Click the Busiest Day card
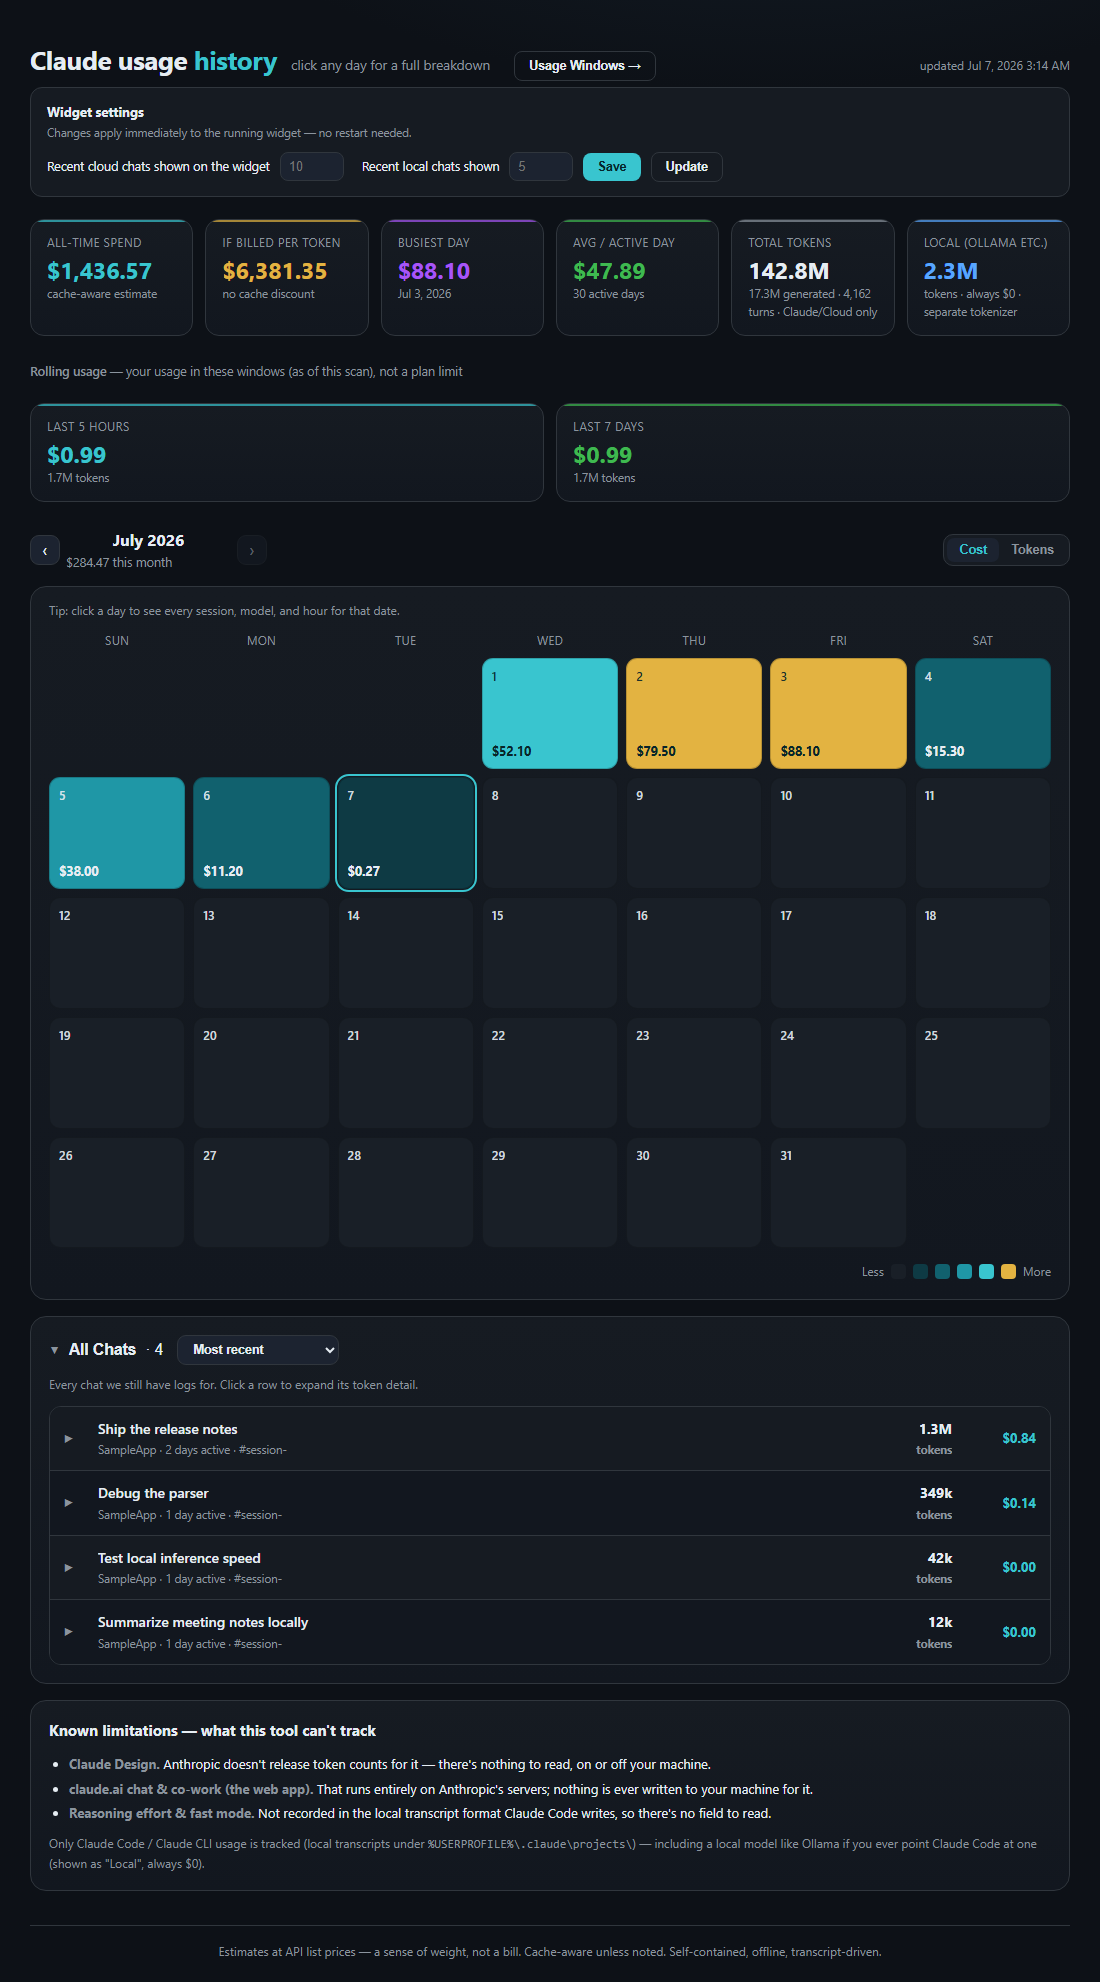The image size is (1100, 1982). pyautogui.click(x=462, y=277)
